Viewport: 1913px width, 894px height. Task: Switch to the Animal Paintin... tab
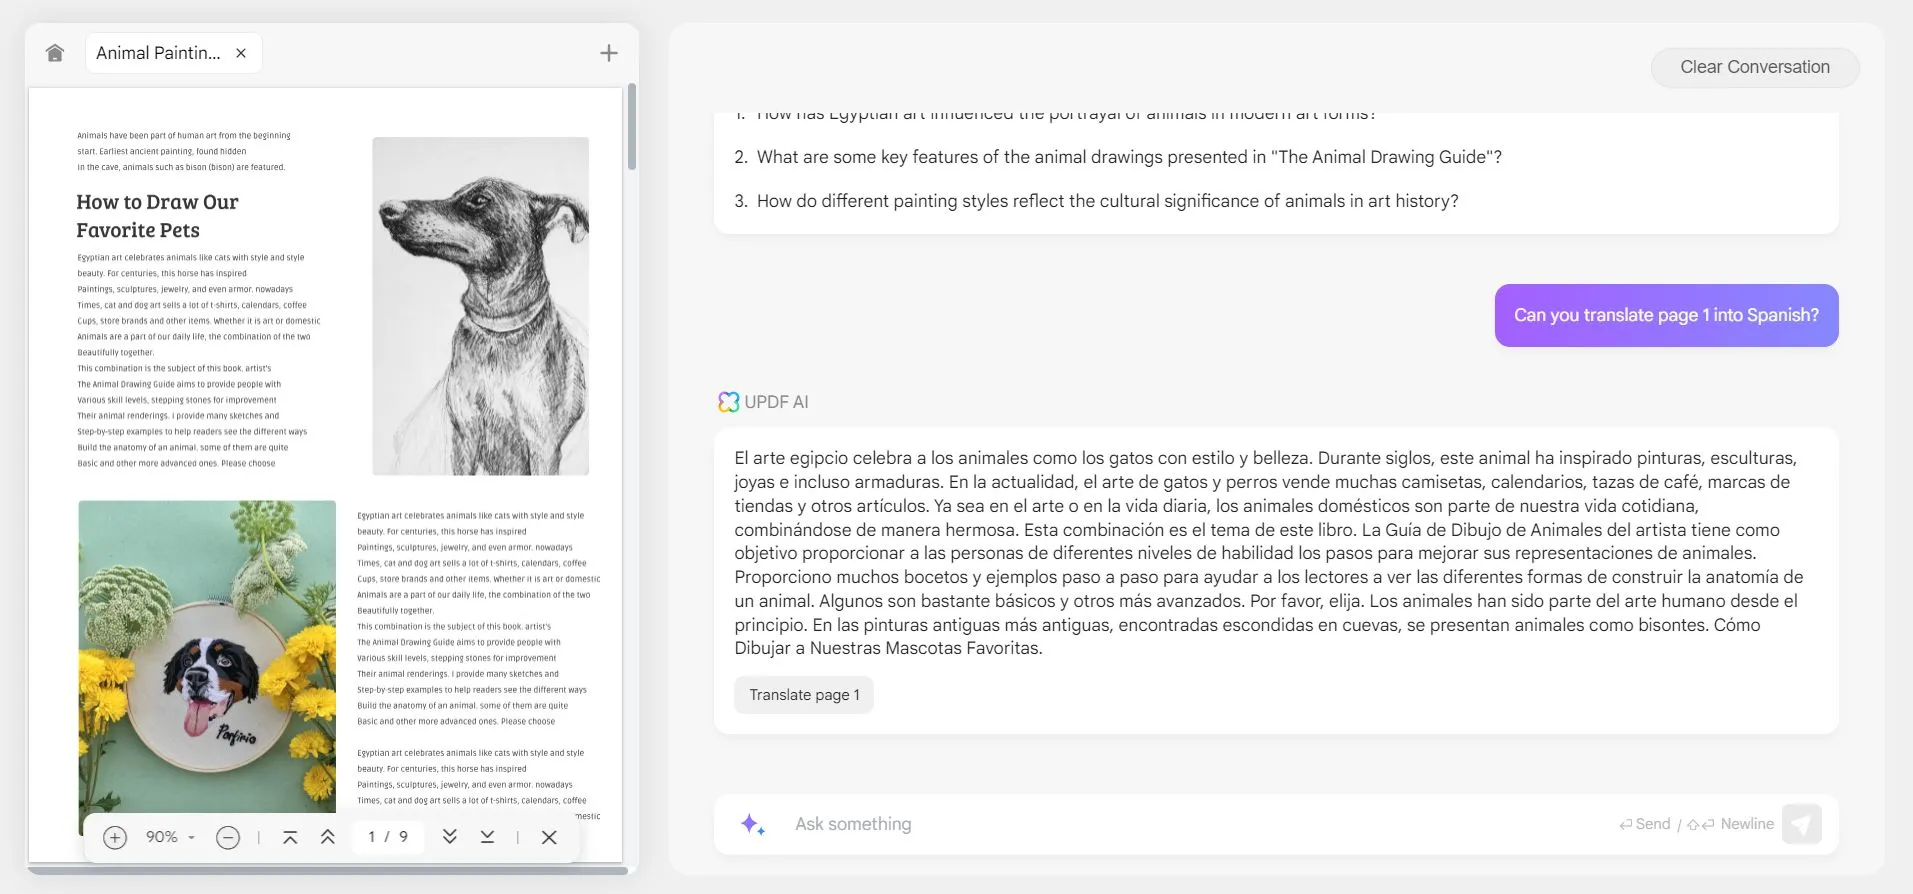click(158, 53)
